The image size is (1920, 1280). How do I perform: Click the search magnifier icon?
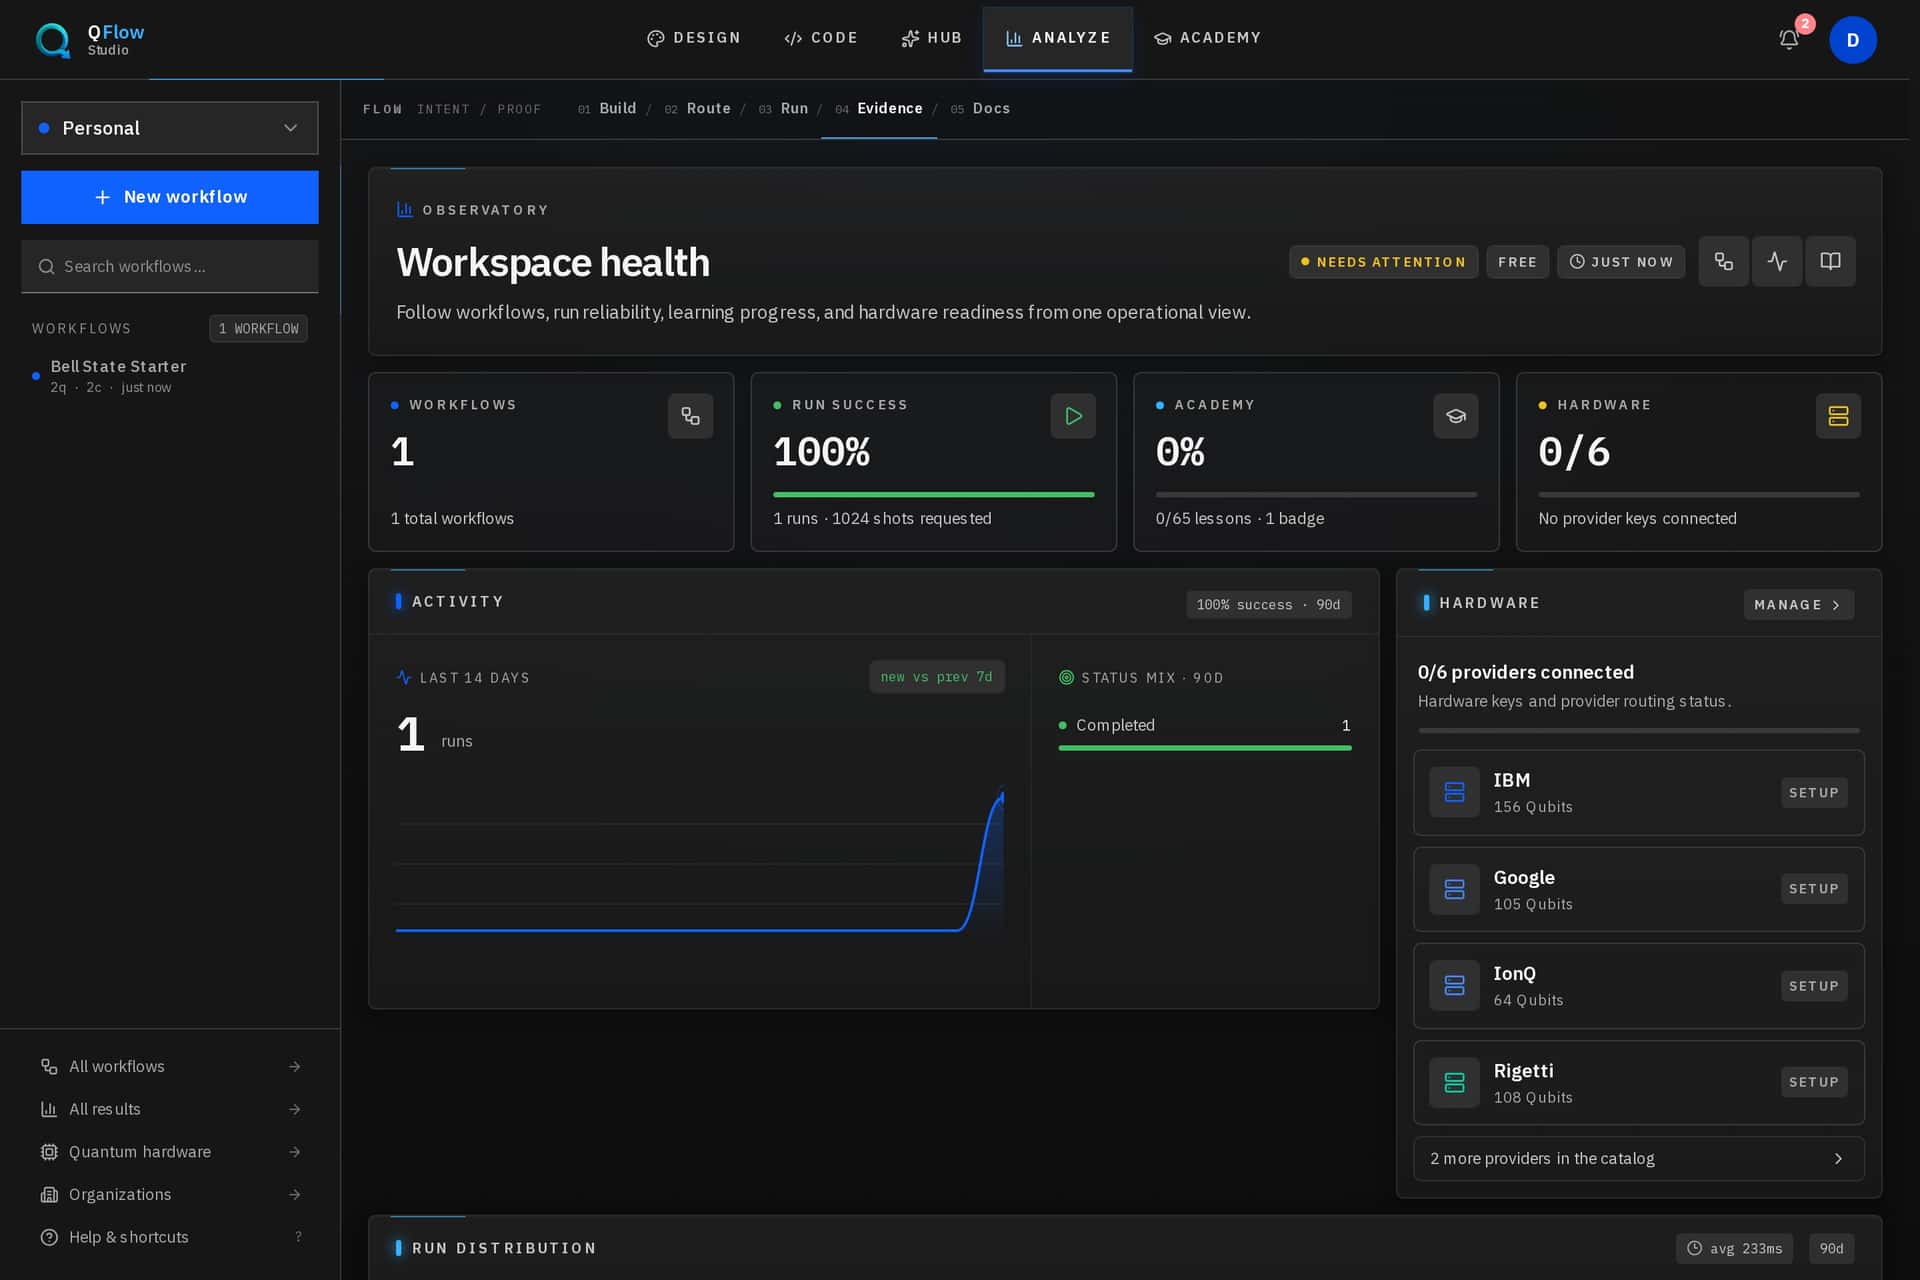[x=46, y=266]
